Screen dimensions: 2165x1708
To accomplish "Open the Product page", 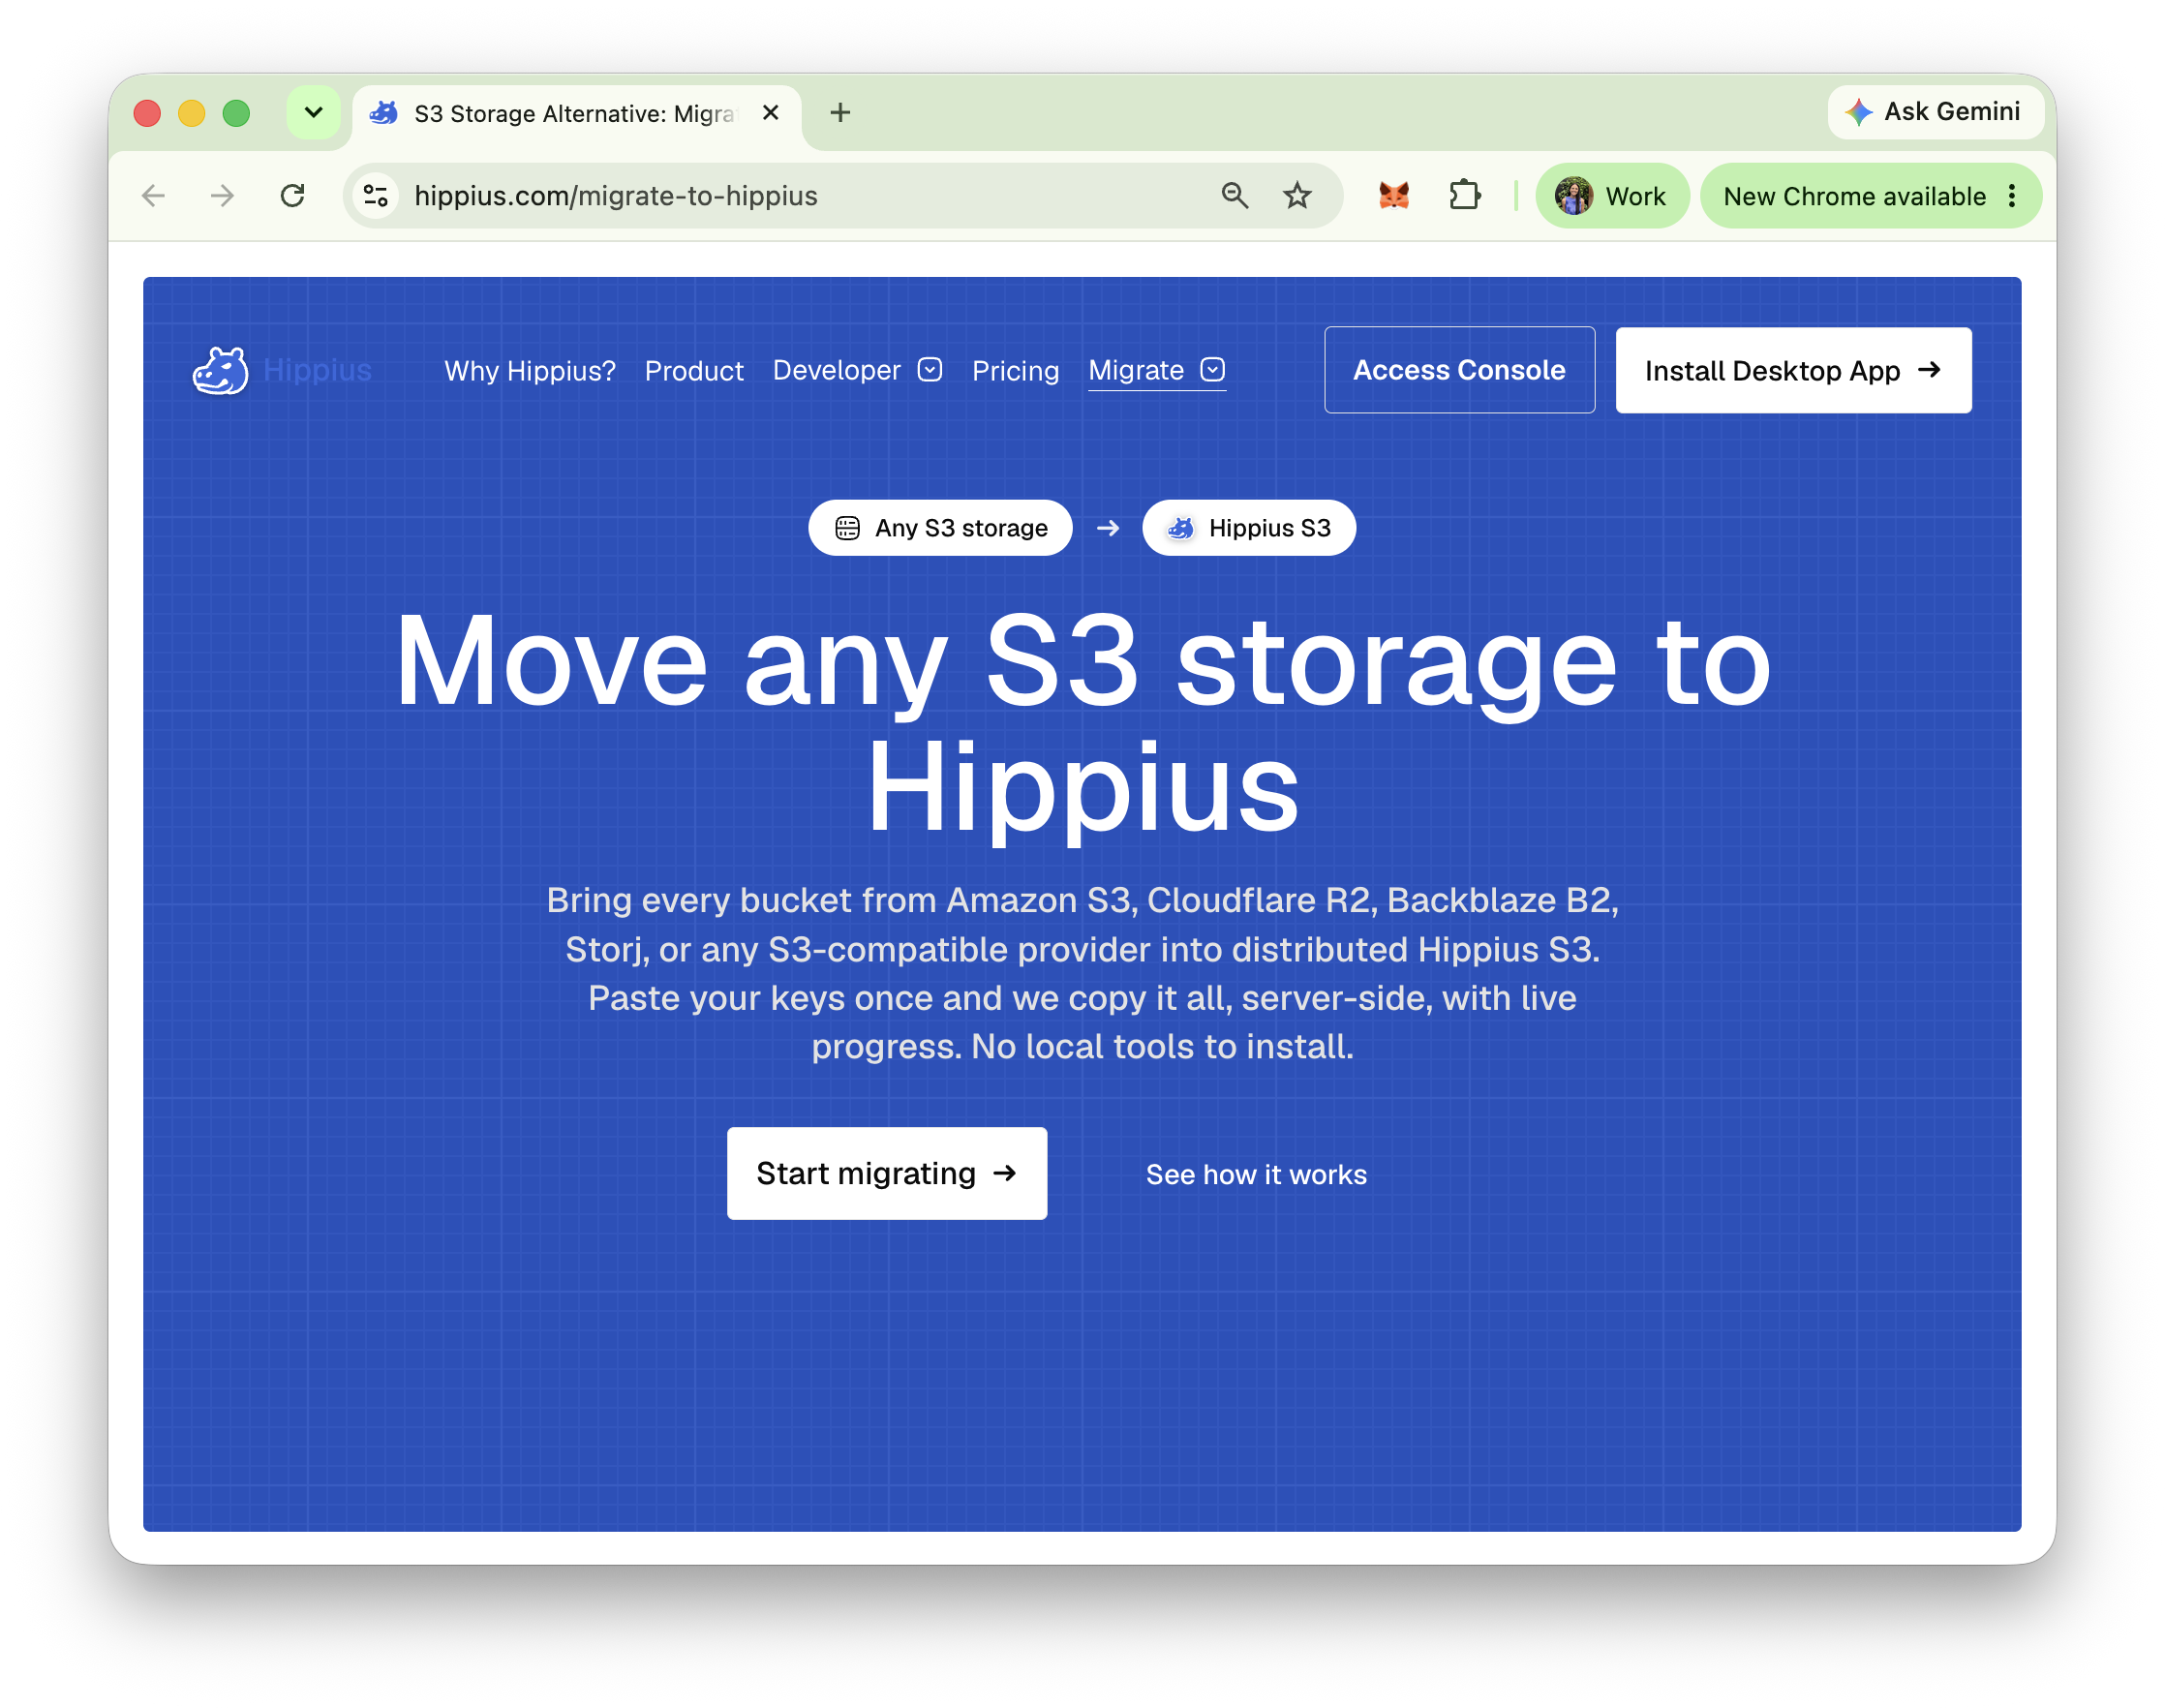I will click(694, 371).
